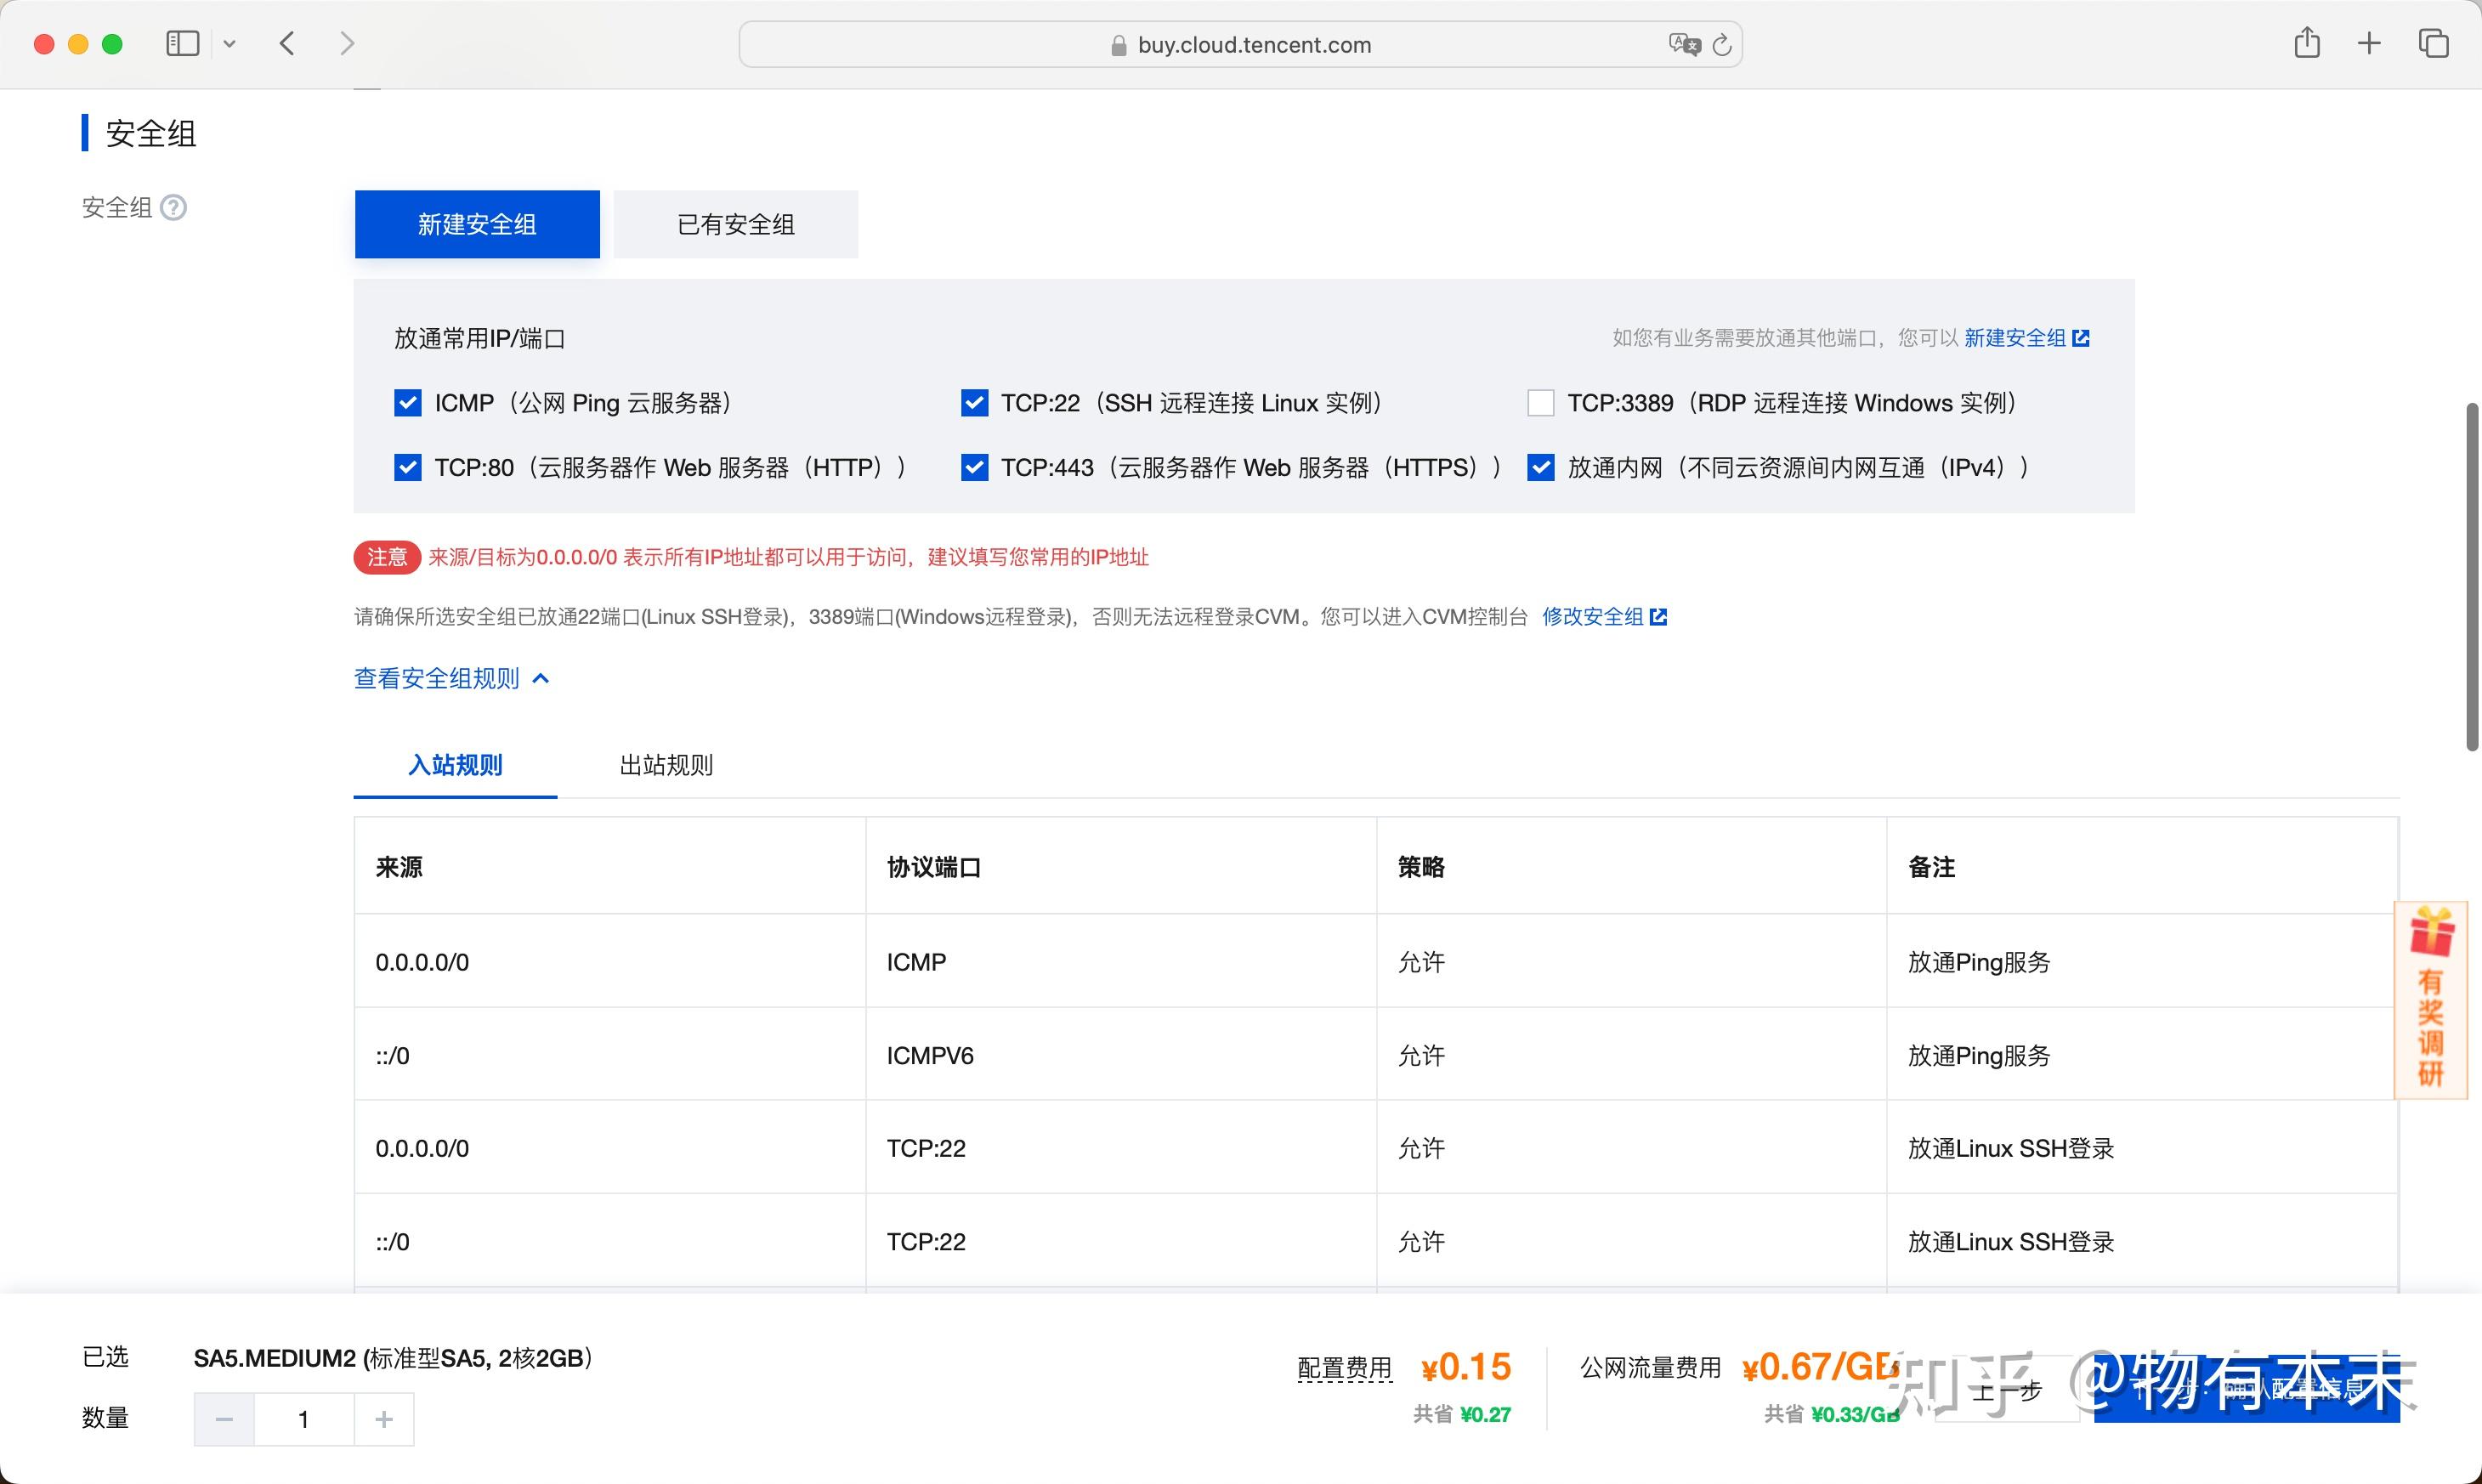Click the ICMP protocol cell
This screenshot has width=2482, height=1484.
pos(1121,962)
